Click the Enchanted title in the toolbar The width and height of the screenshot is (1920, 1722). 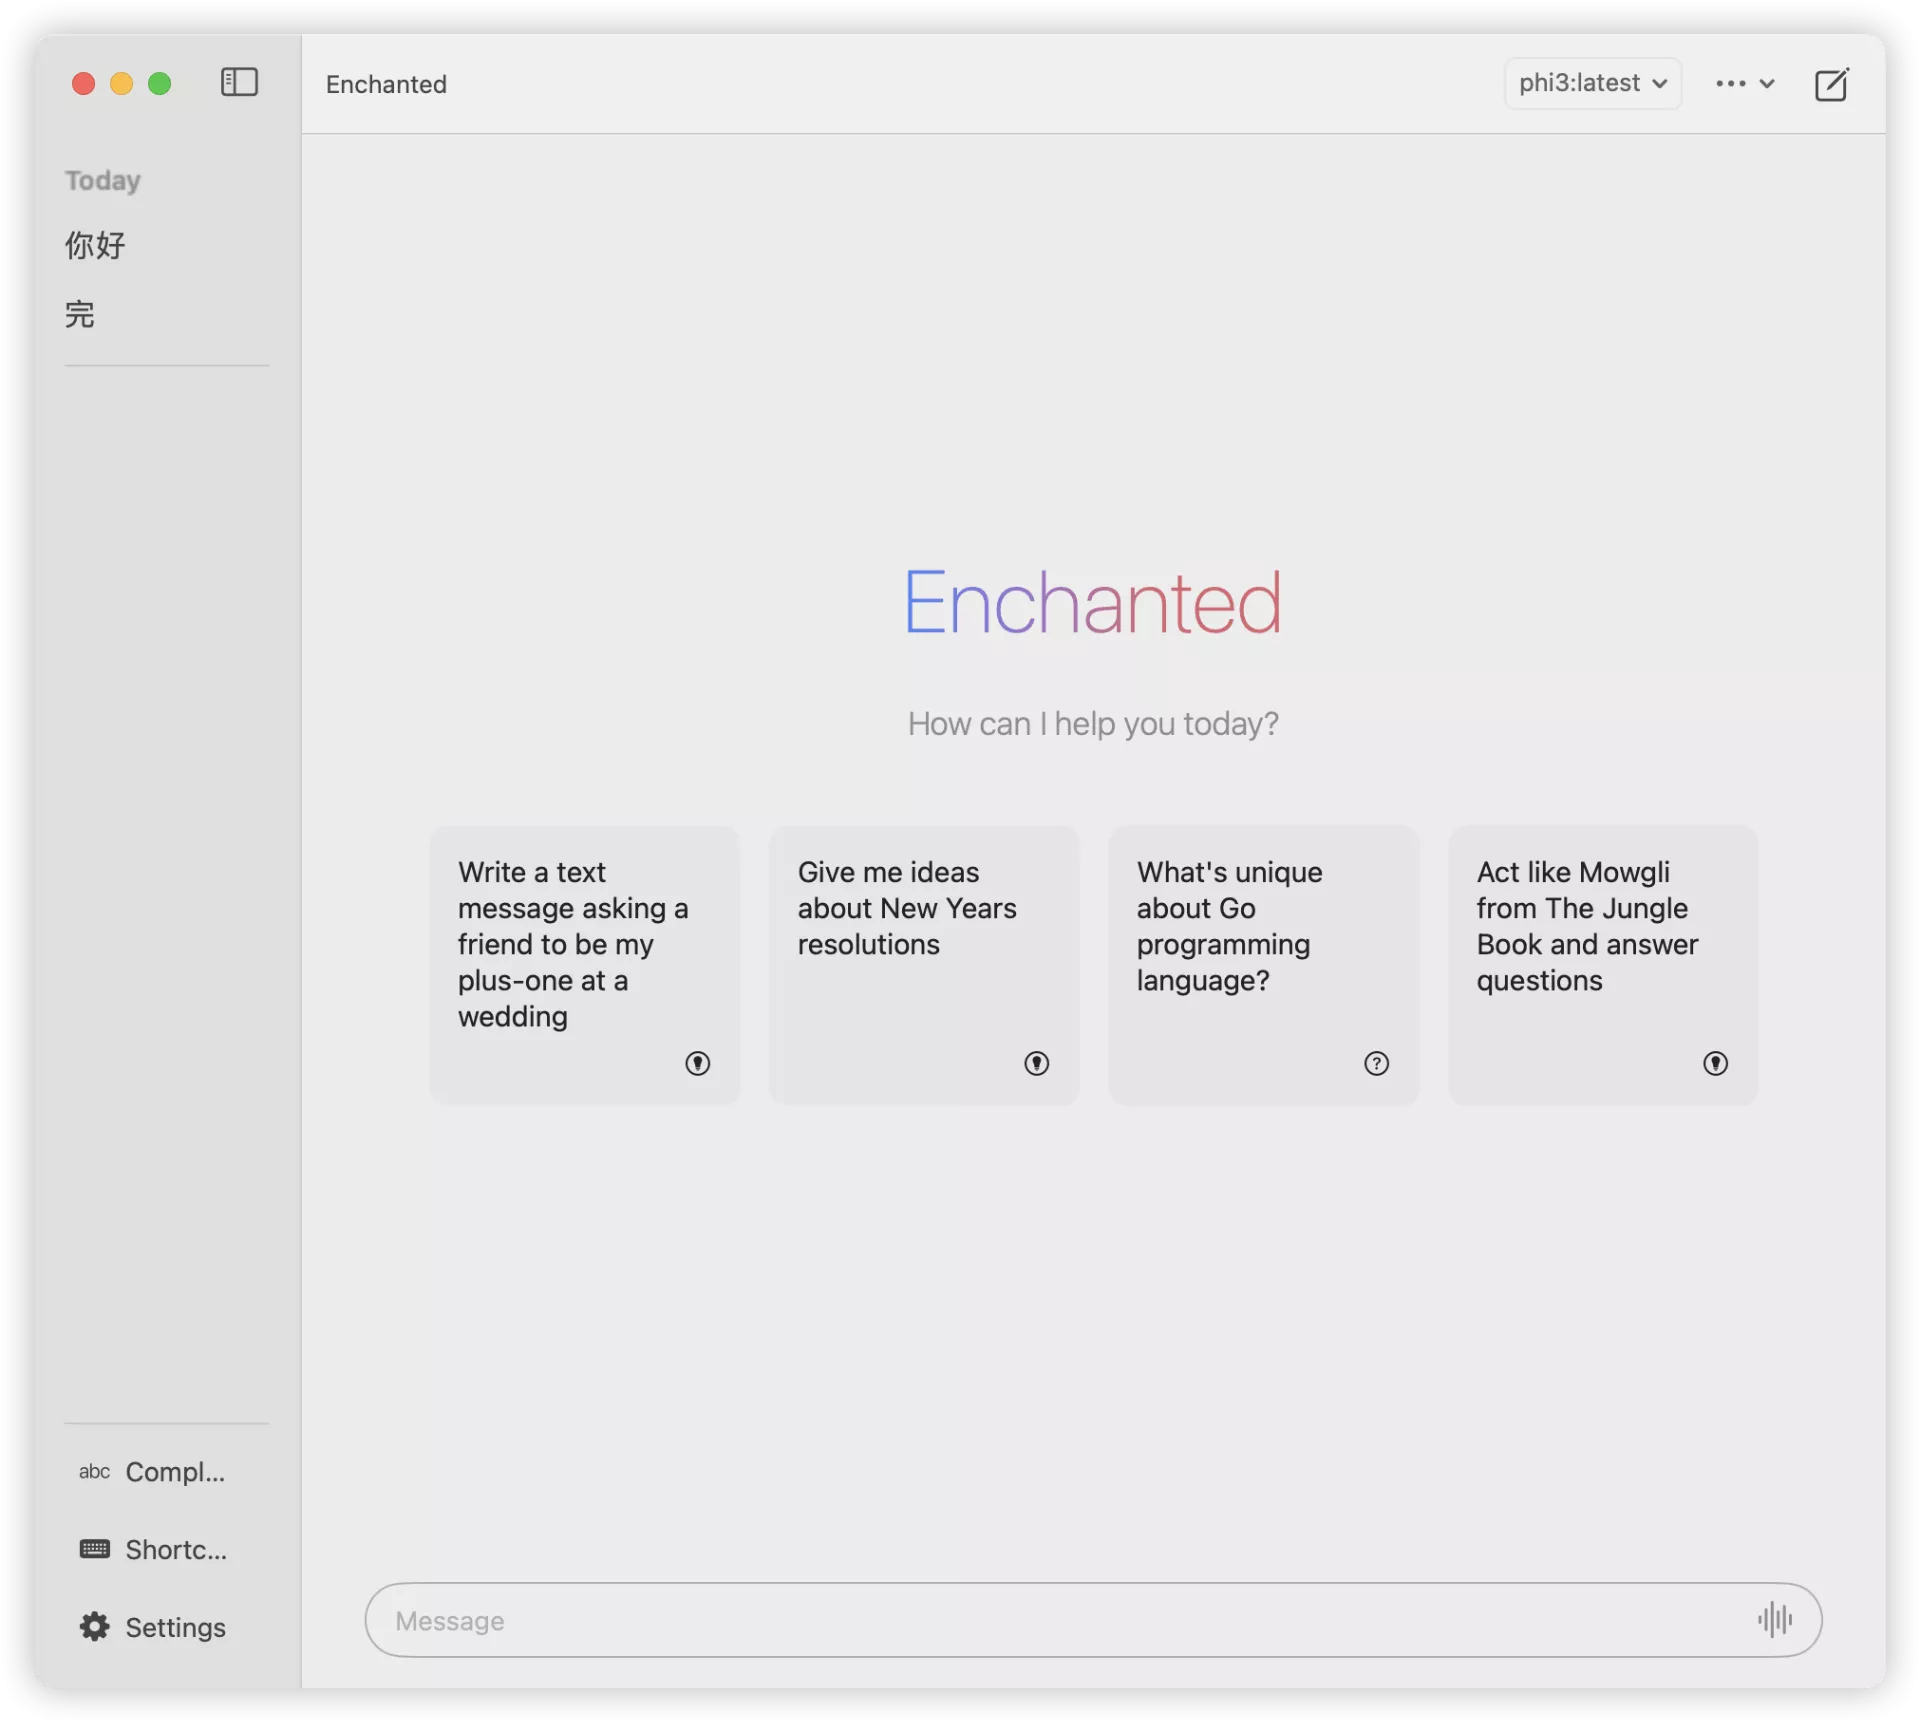[x=386, y=84]
